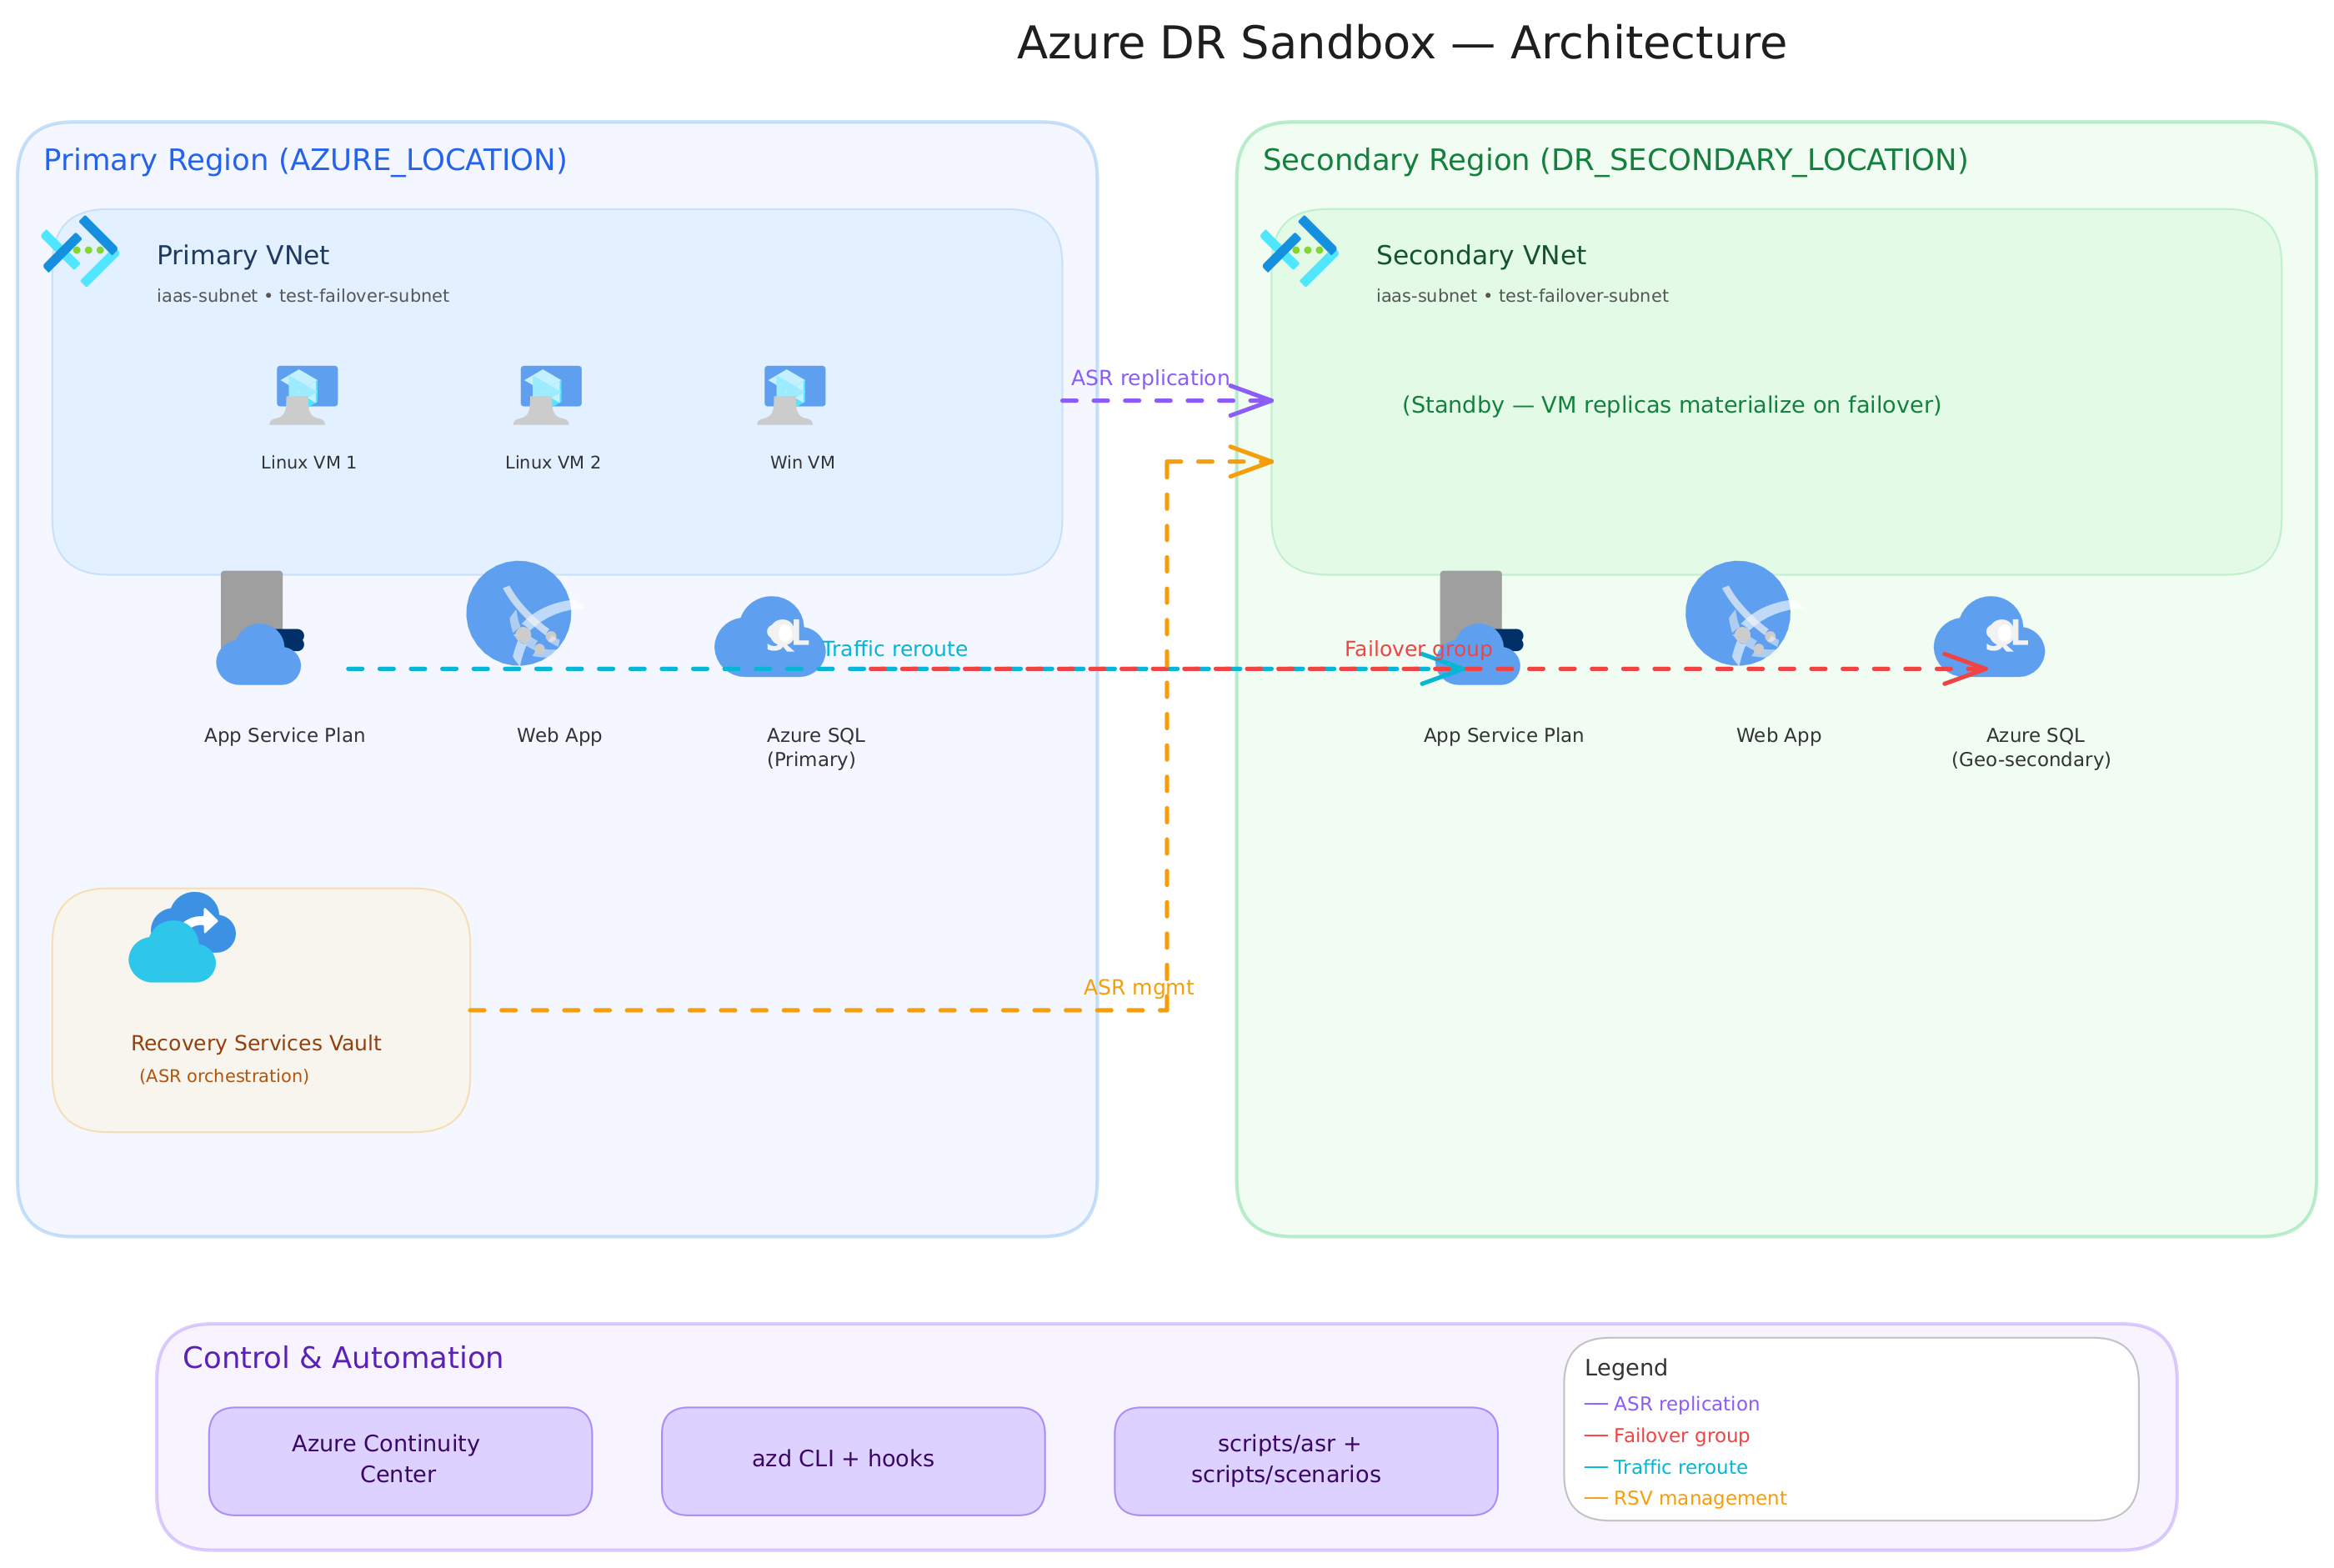
Task: Click Failover group legend entry
Action: pos(1667,1436)
